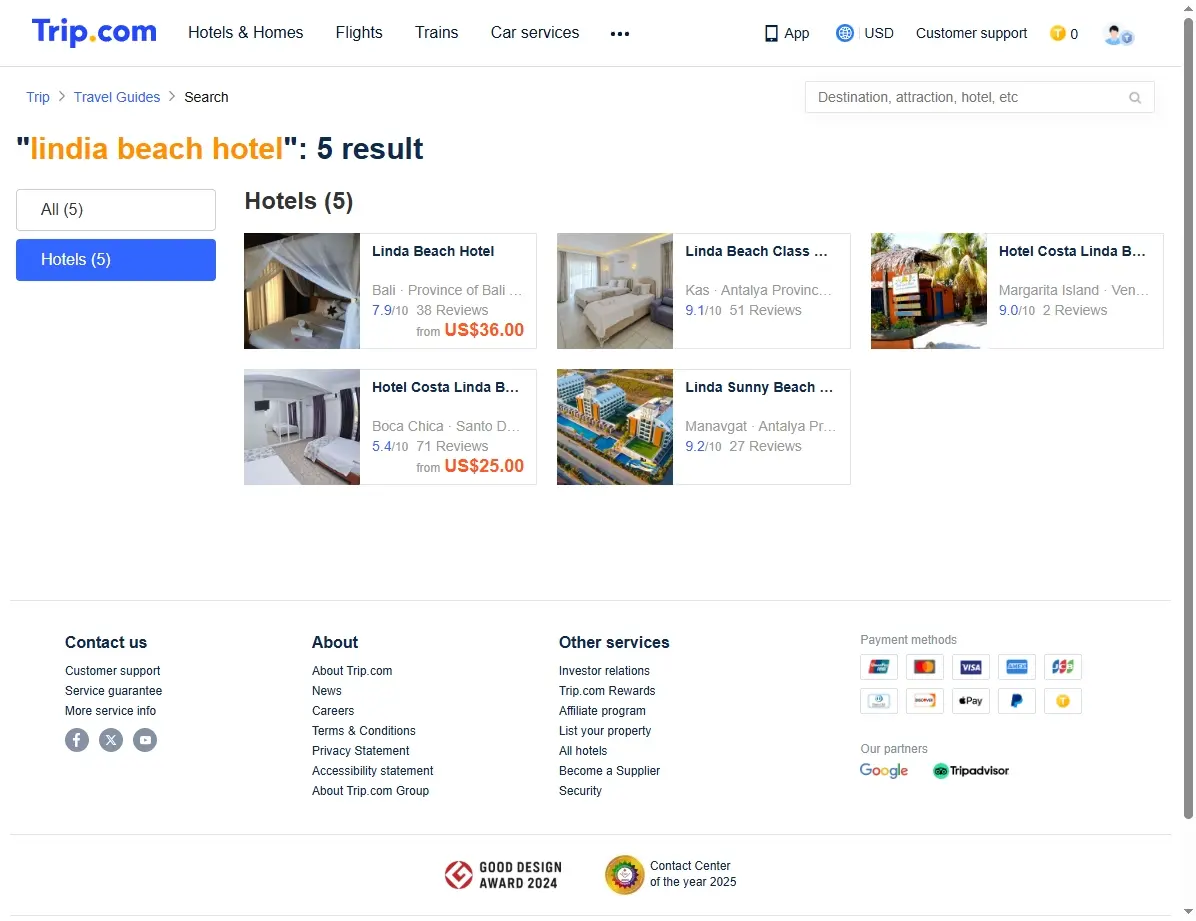Image resolution: width=1196 pixels, height=921 pixels.
Task: Open All hotels footer link
Action: (x=583, y=751)
